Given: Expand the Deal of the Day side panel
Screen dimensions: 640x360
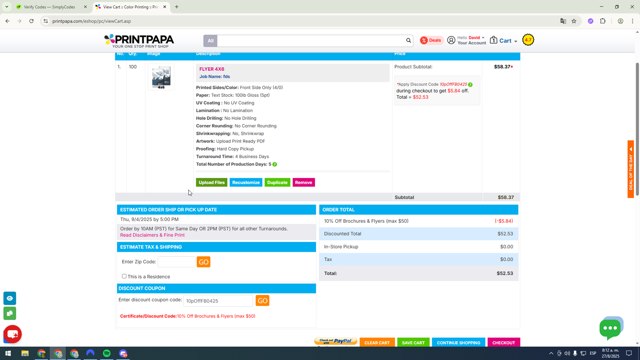Looking at the screenshot, I should pyautogui.click(x=631, y=169).
